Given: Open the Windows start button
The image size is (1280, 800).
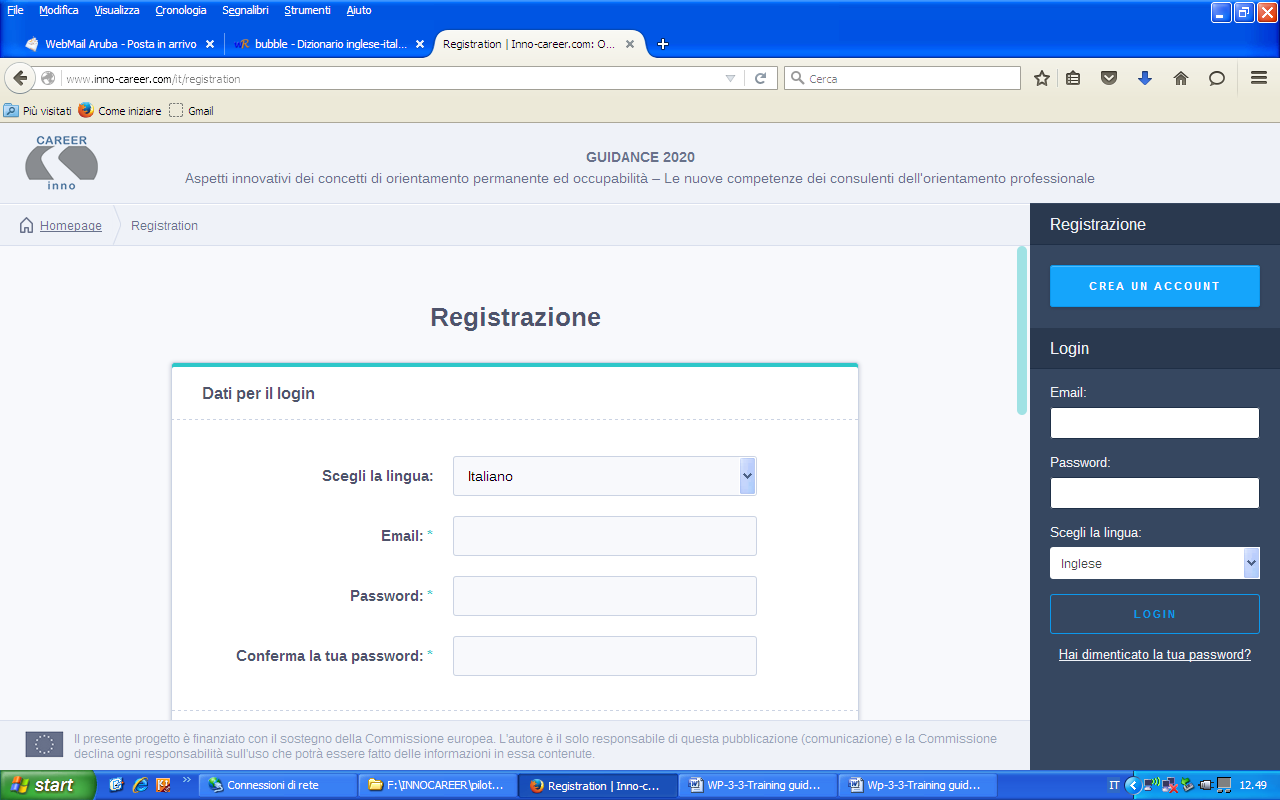Looking at the screenshot, I should coord(48,785).
